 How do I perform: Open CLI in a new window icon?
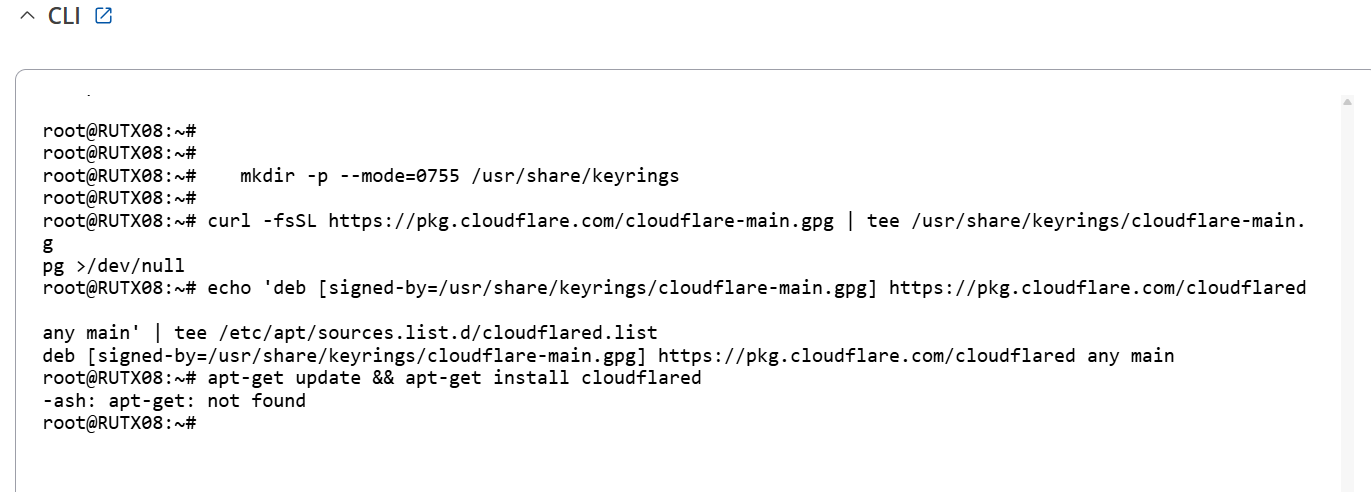[x=103, y=16]
